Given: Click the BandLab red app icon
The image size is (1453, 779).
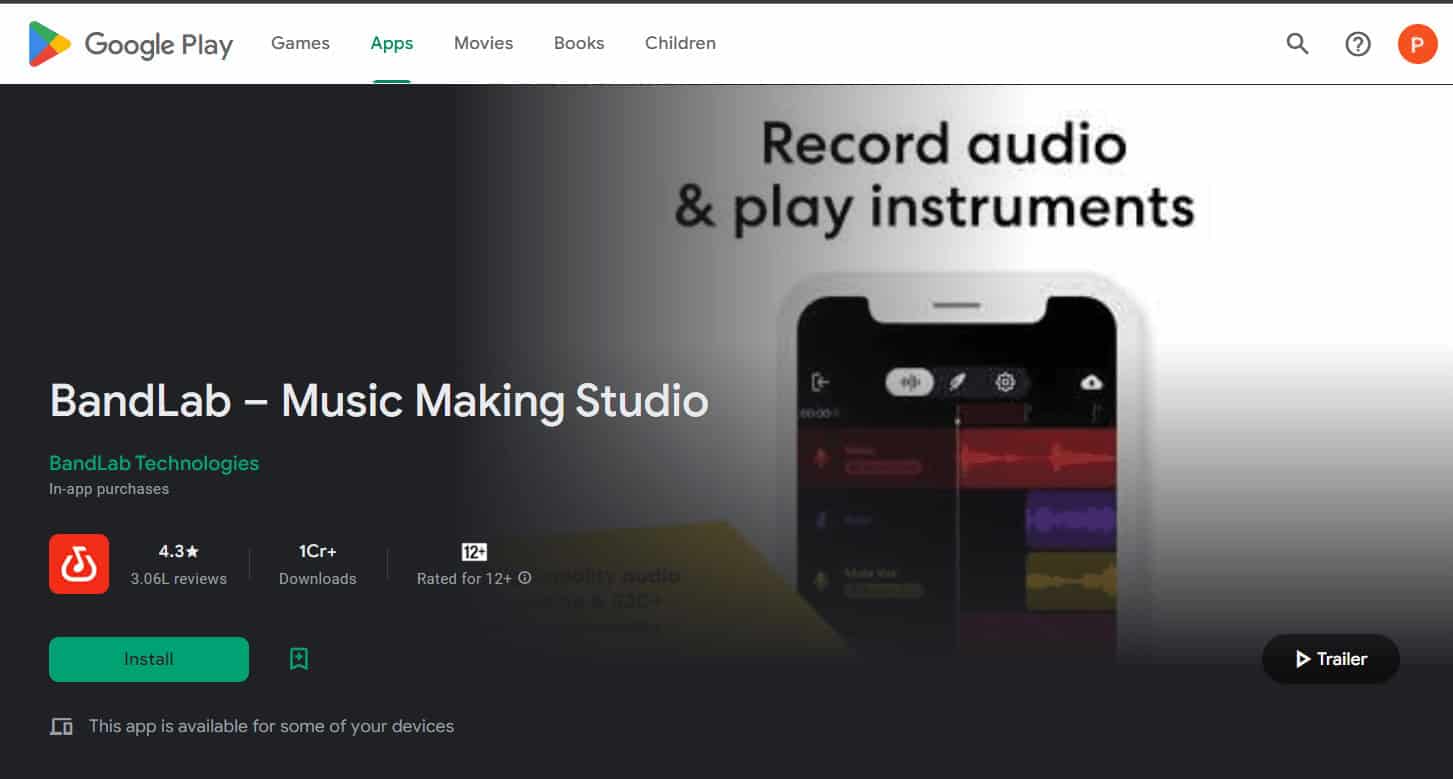Looking at the screenshot, I should pyautogui.click(x=79, y=564).
